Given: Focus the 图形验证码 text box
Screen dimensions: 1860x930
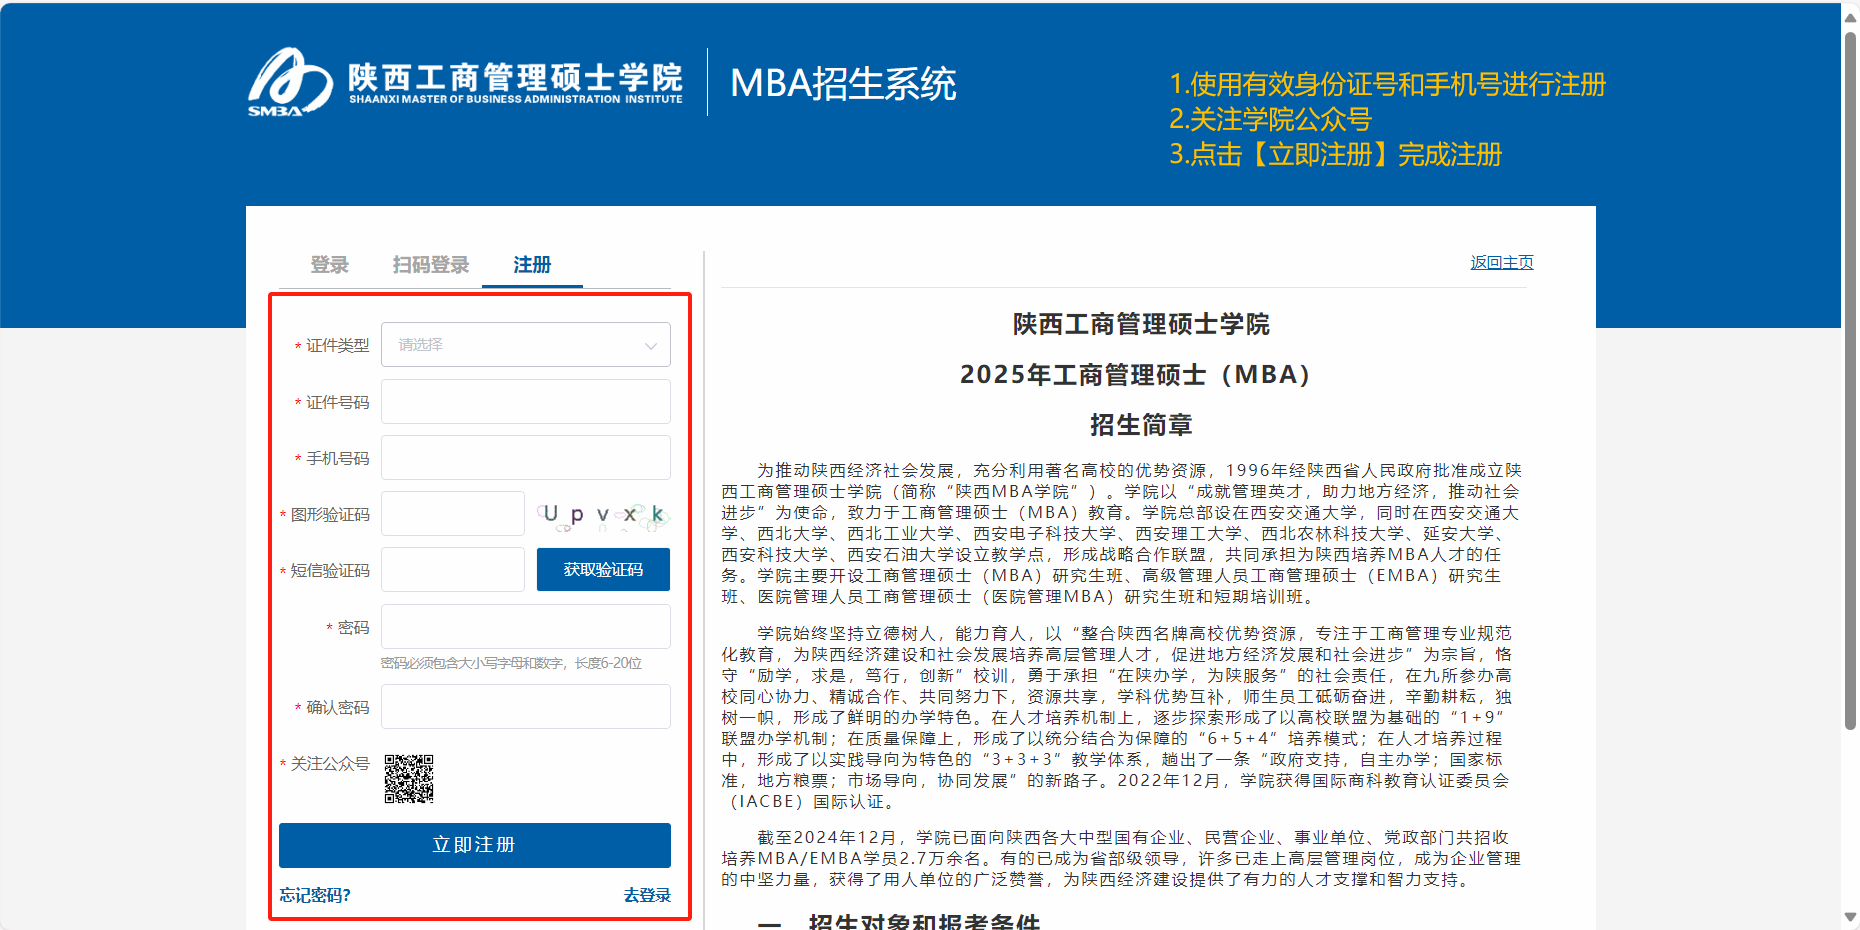Looking at the screenshot, I should tap(453, 514).
